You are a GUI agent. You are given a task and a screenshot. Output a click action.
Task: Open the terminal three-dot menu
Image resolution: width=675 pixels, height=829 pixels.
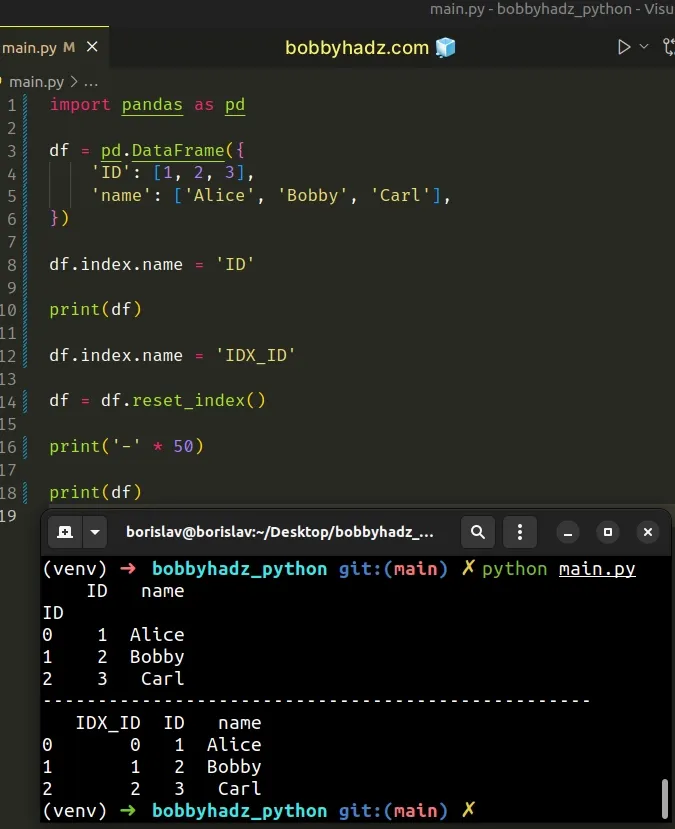click(520, 532)
